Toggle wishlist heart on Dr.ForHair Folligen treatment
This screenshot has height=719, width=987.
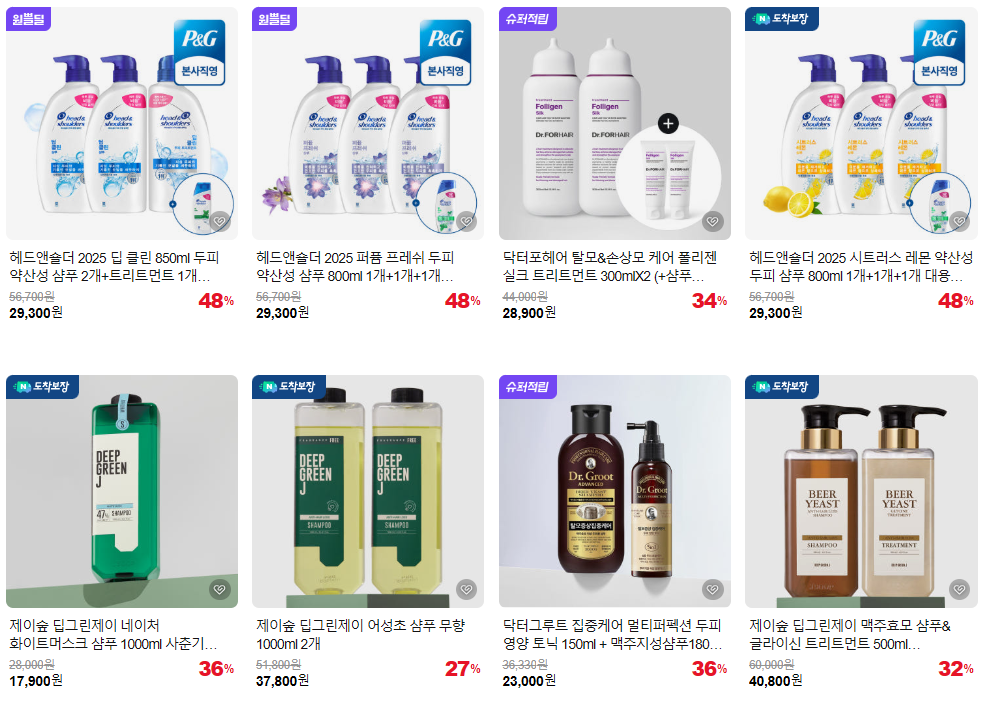click(x=713, y=222)
